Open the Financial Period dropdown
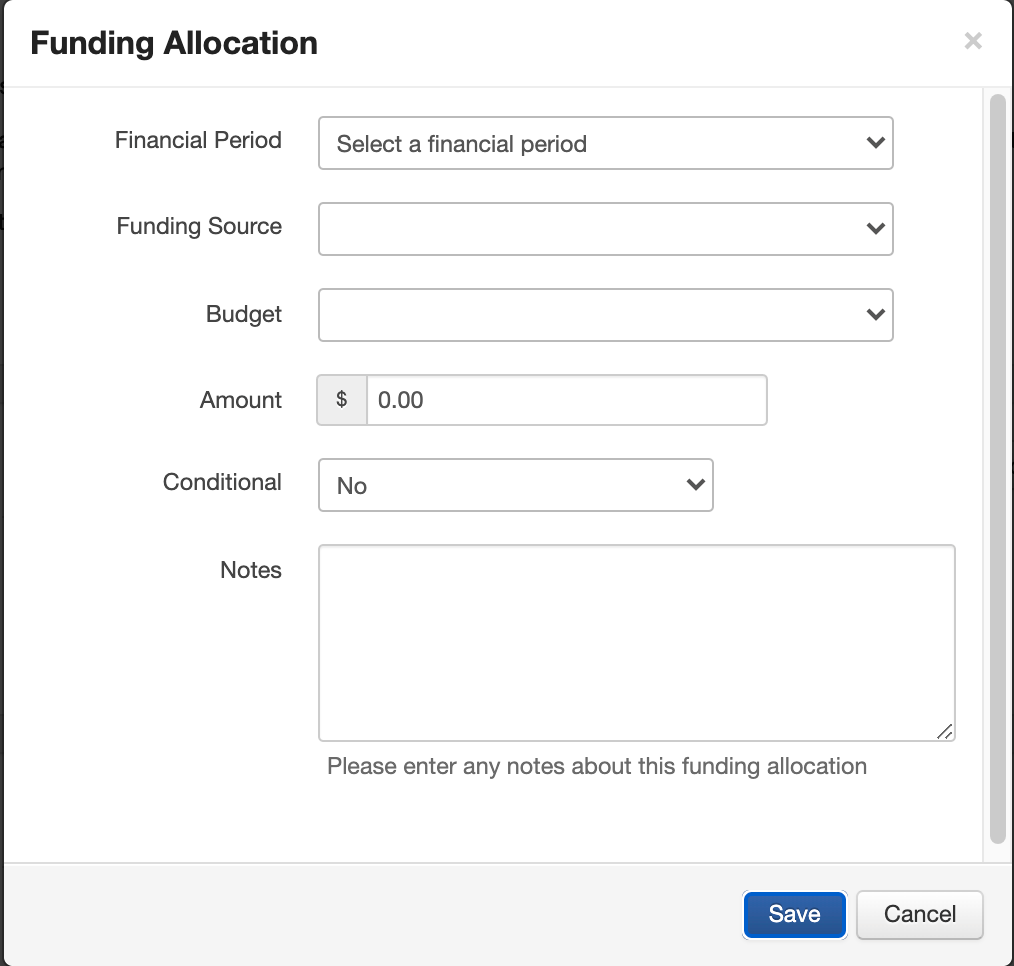The image size is (1014, 966). pyautogui.click(x=605, y=144)
